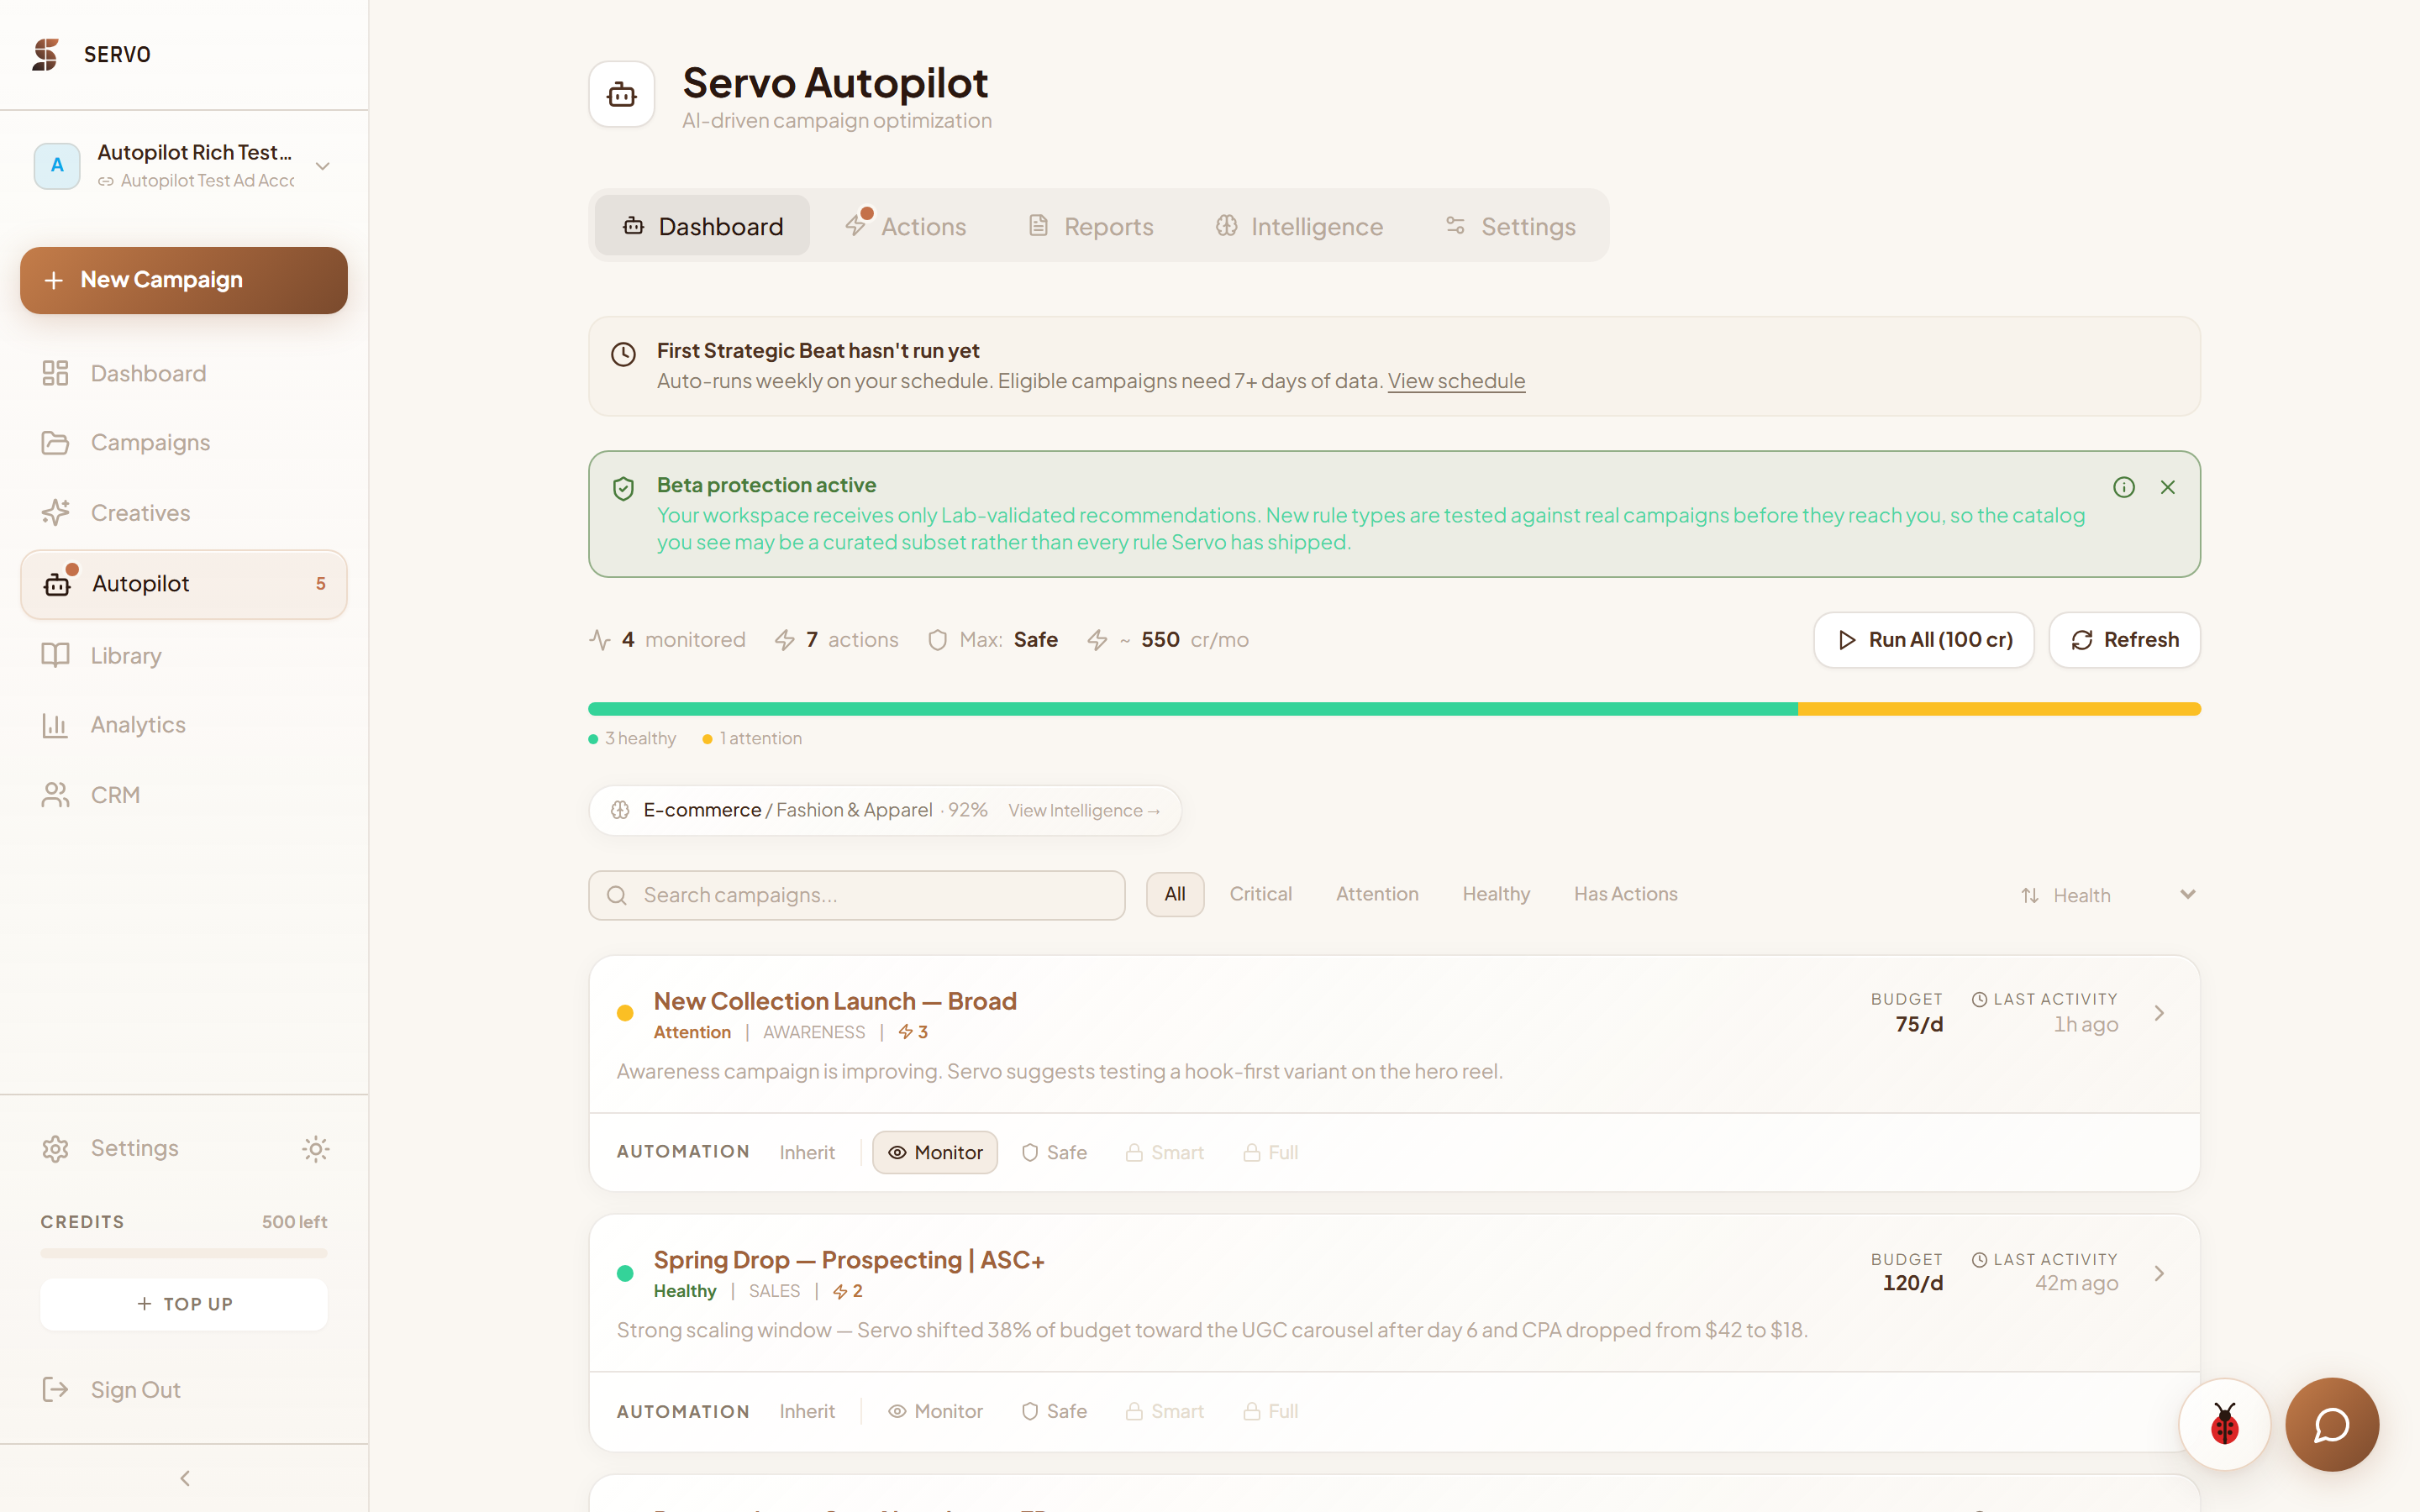Click the 3 actions badge on New Collection Launch
The image size is (2420, 1512).
click(x=913, y=1032)
